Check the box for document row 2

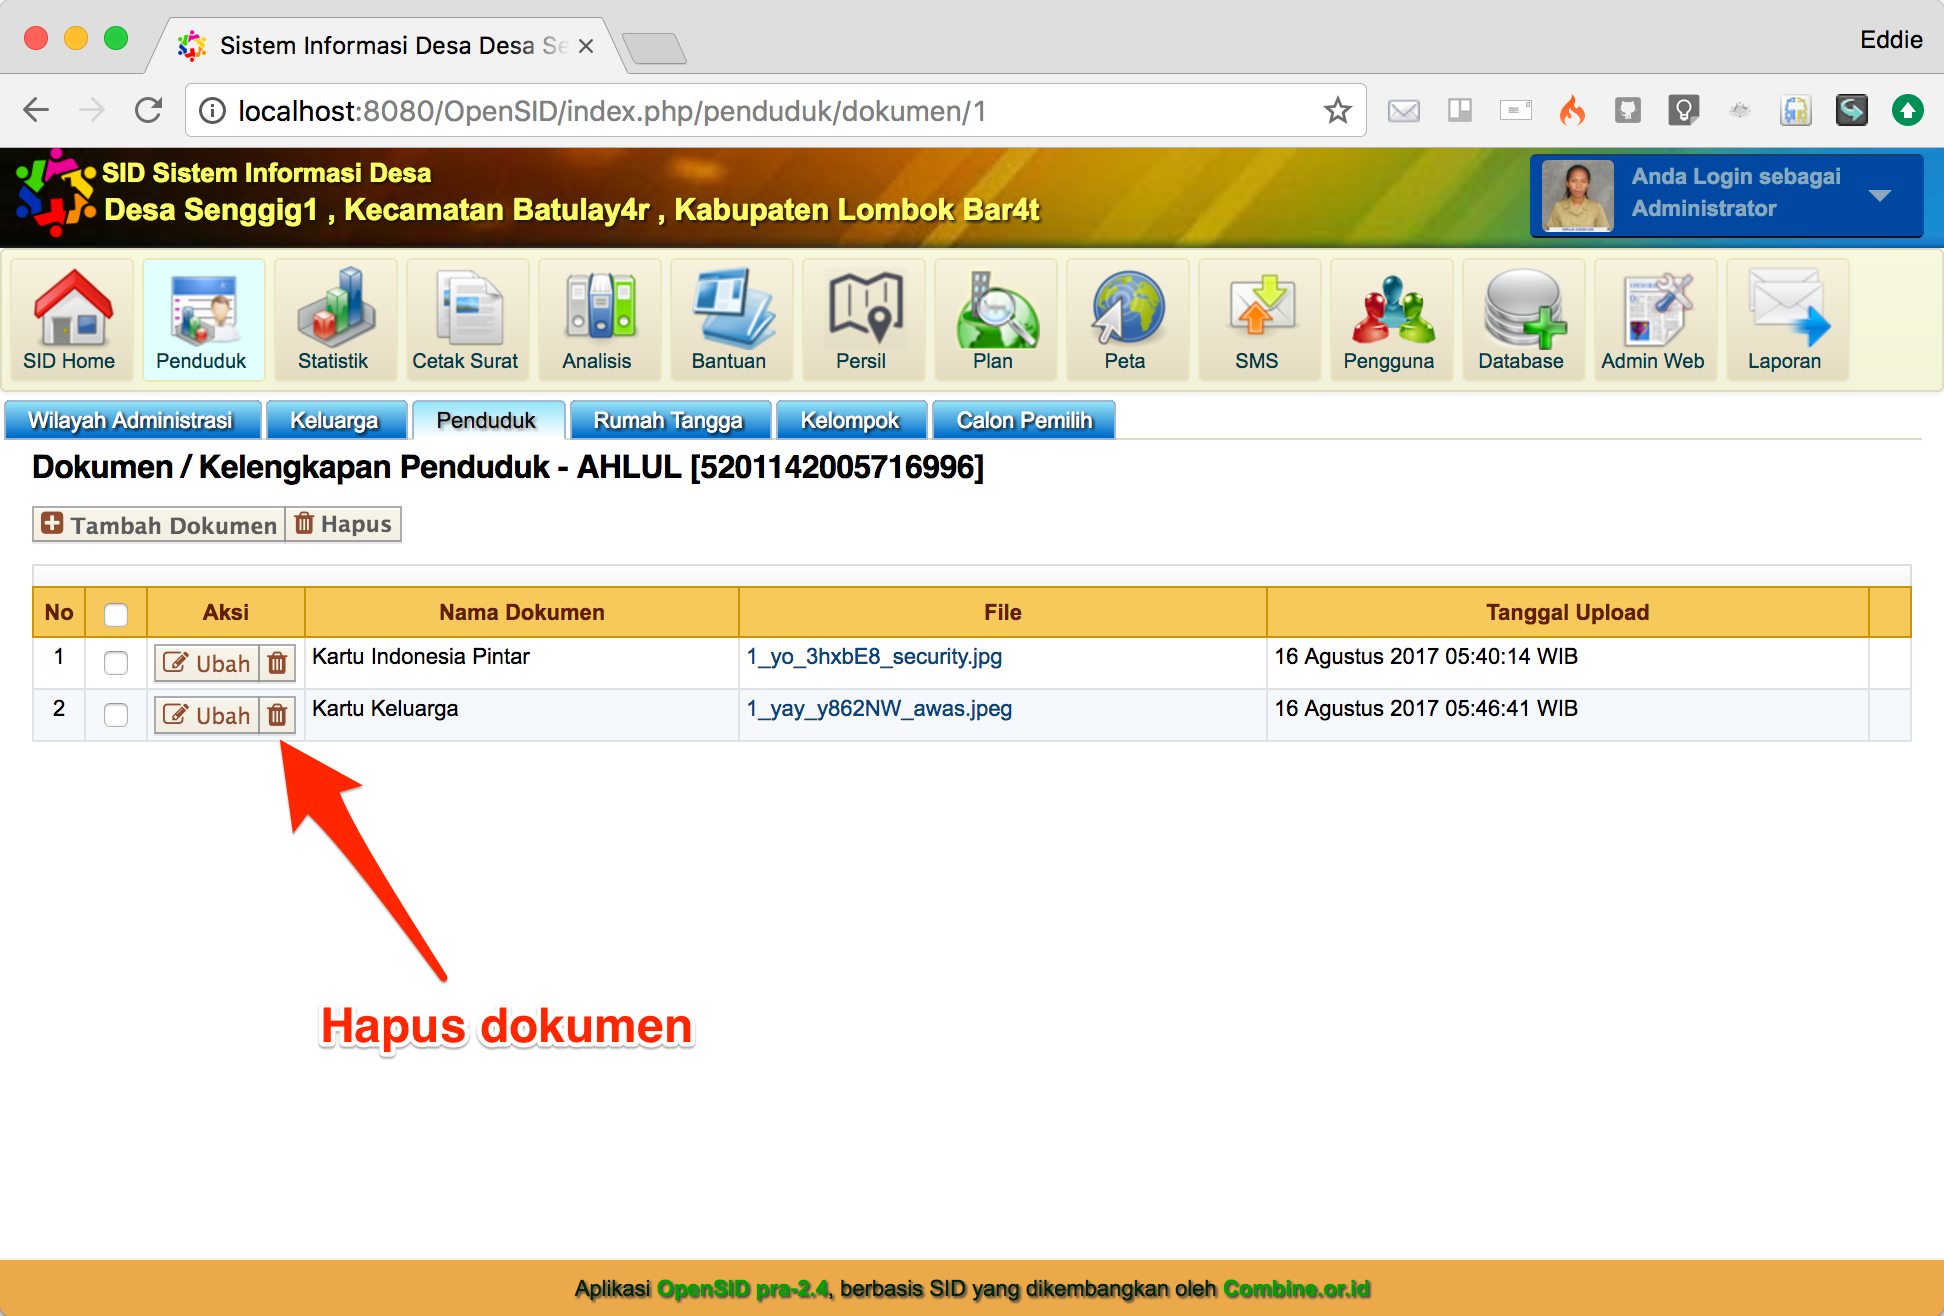pyautogui.click(x=116, y=715)
